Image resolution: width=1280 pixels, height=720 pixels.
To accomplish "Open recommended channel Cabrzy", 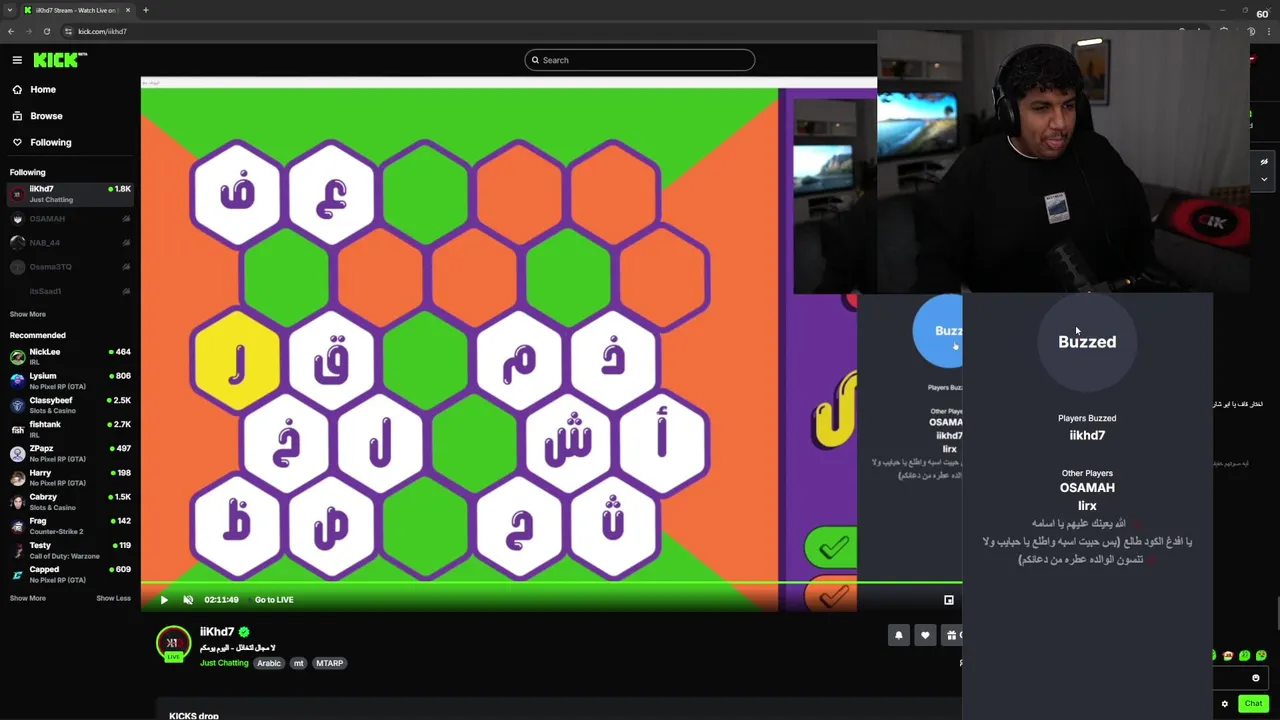I will coord(70,501).
